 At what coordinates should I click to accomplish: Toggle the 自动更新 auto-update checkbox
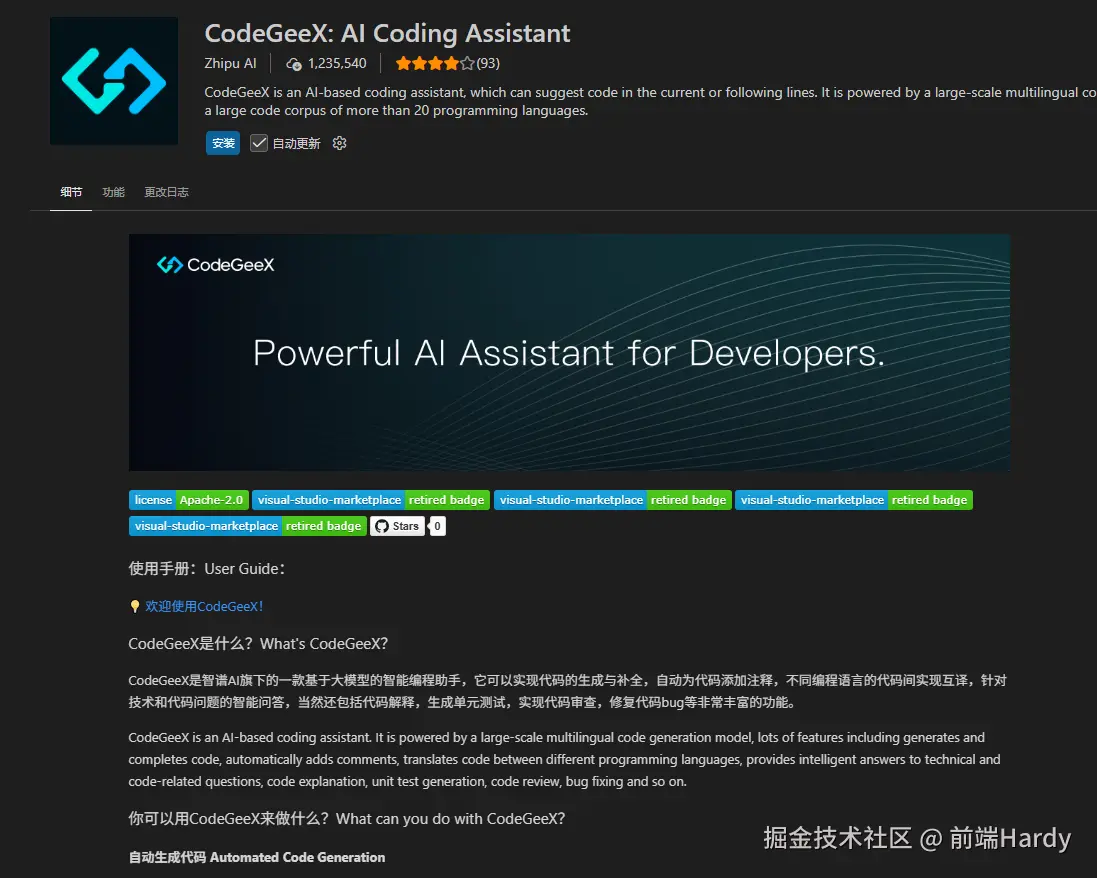259,143
